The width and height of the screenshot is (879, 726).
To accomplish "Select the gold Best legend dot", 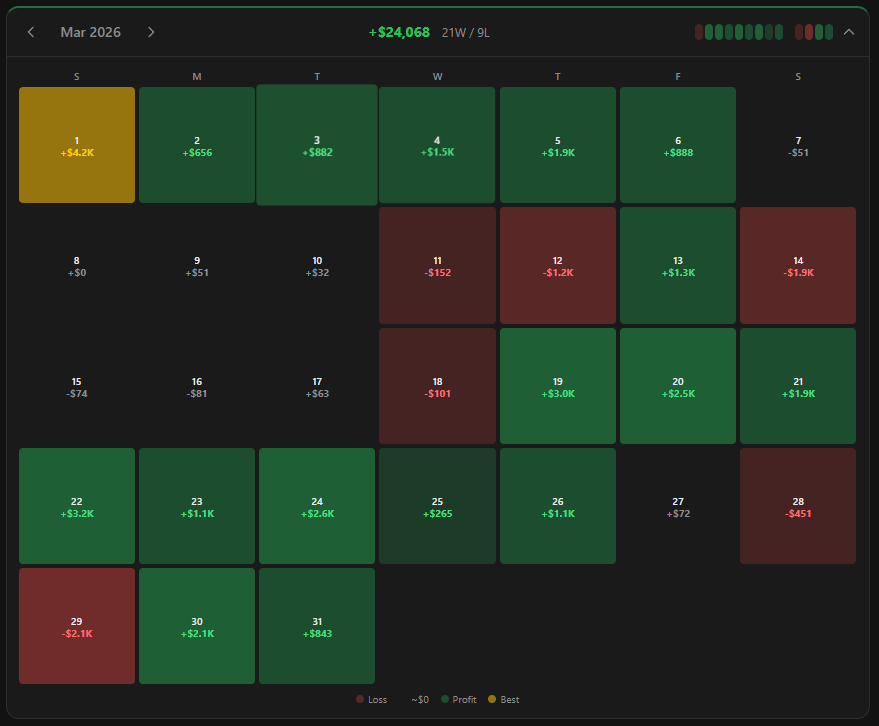I will coord(491,699).
